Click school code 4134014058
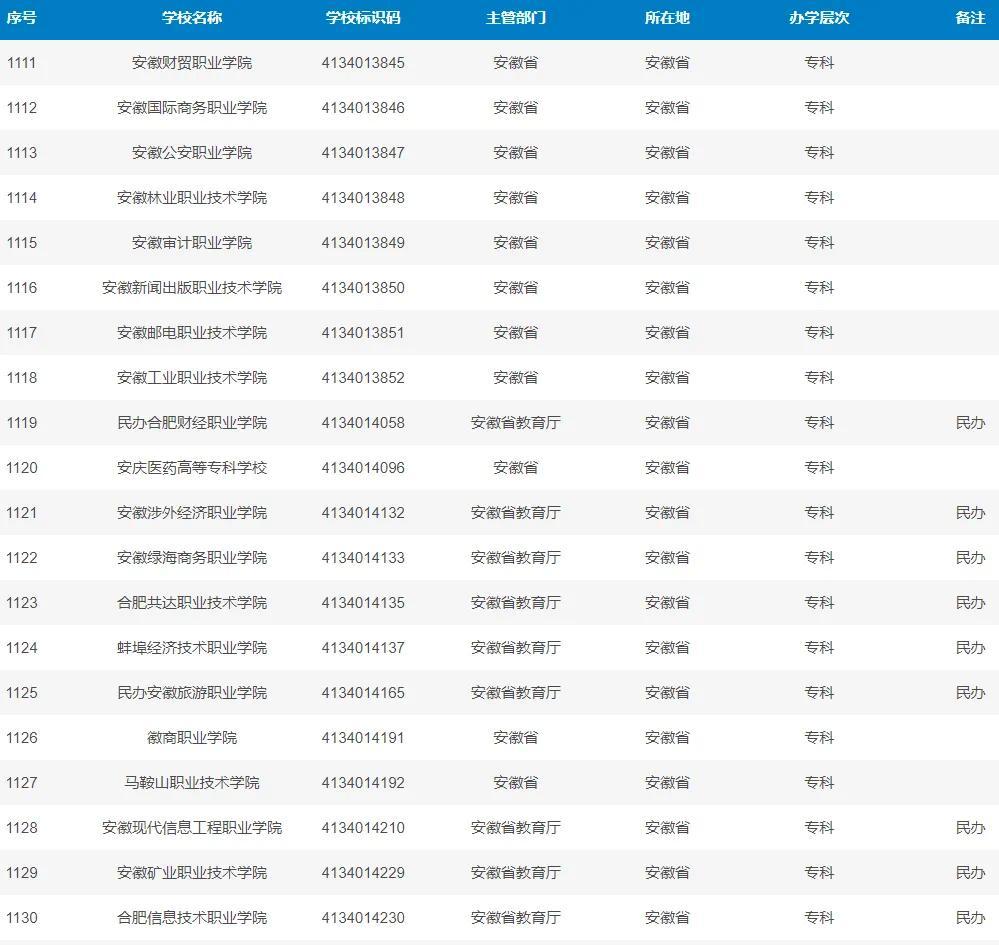Screen dimensions: 999x945 point(363,422)
